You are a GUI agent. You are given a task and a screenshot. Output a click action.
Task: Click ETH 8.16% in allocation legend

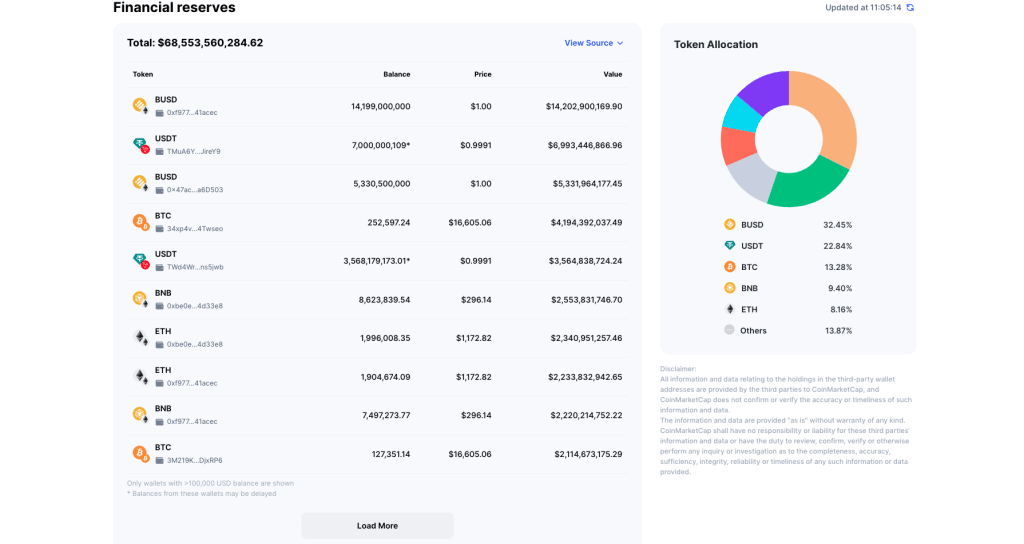[788, 309]
